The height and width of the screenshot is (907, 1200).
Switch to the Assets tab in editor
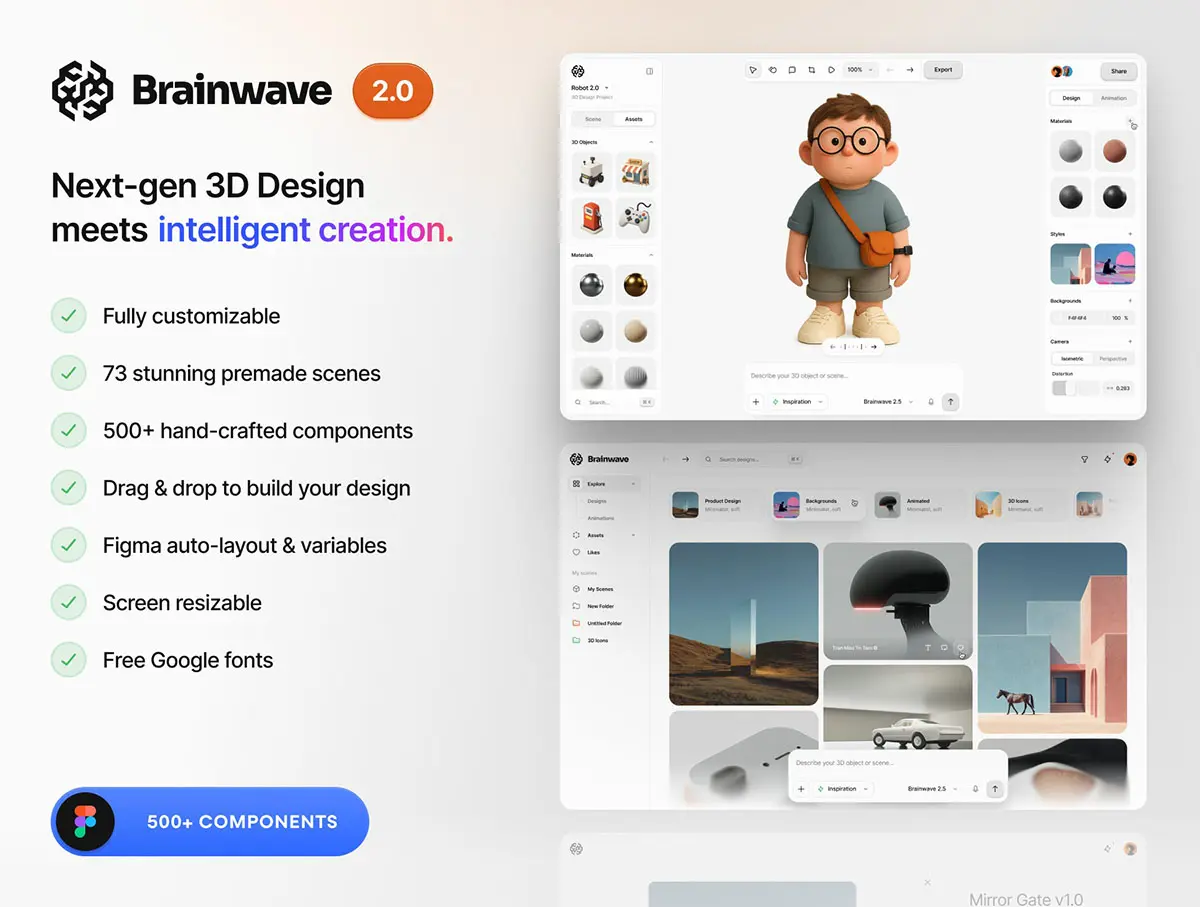click(634, 119)
